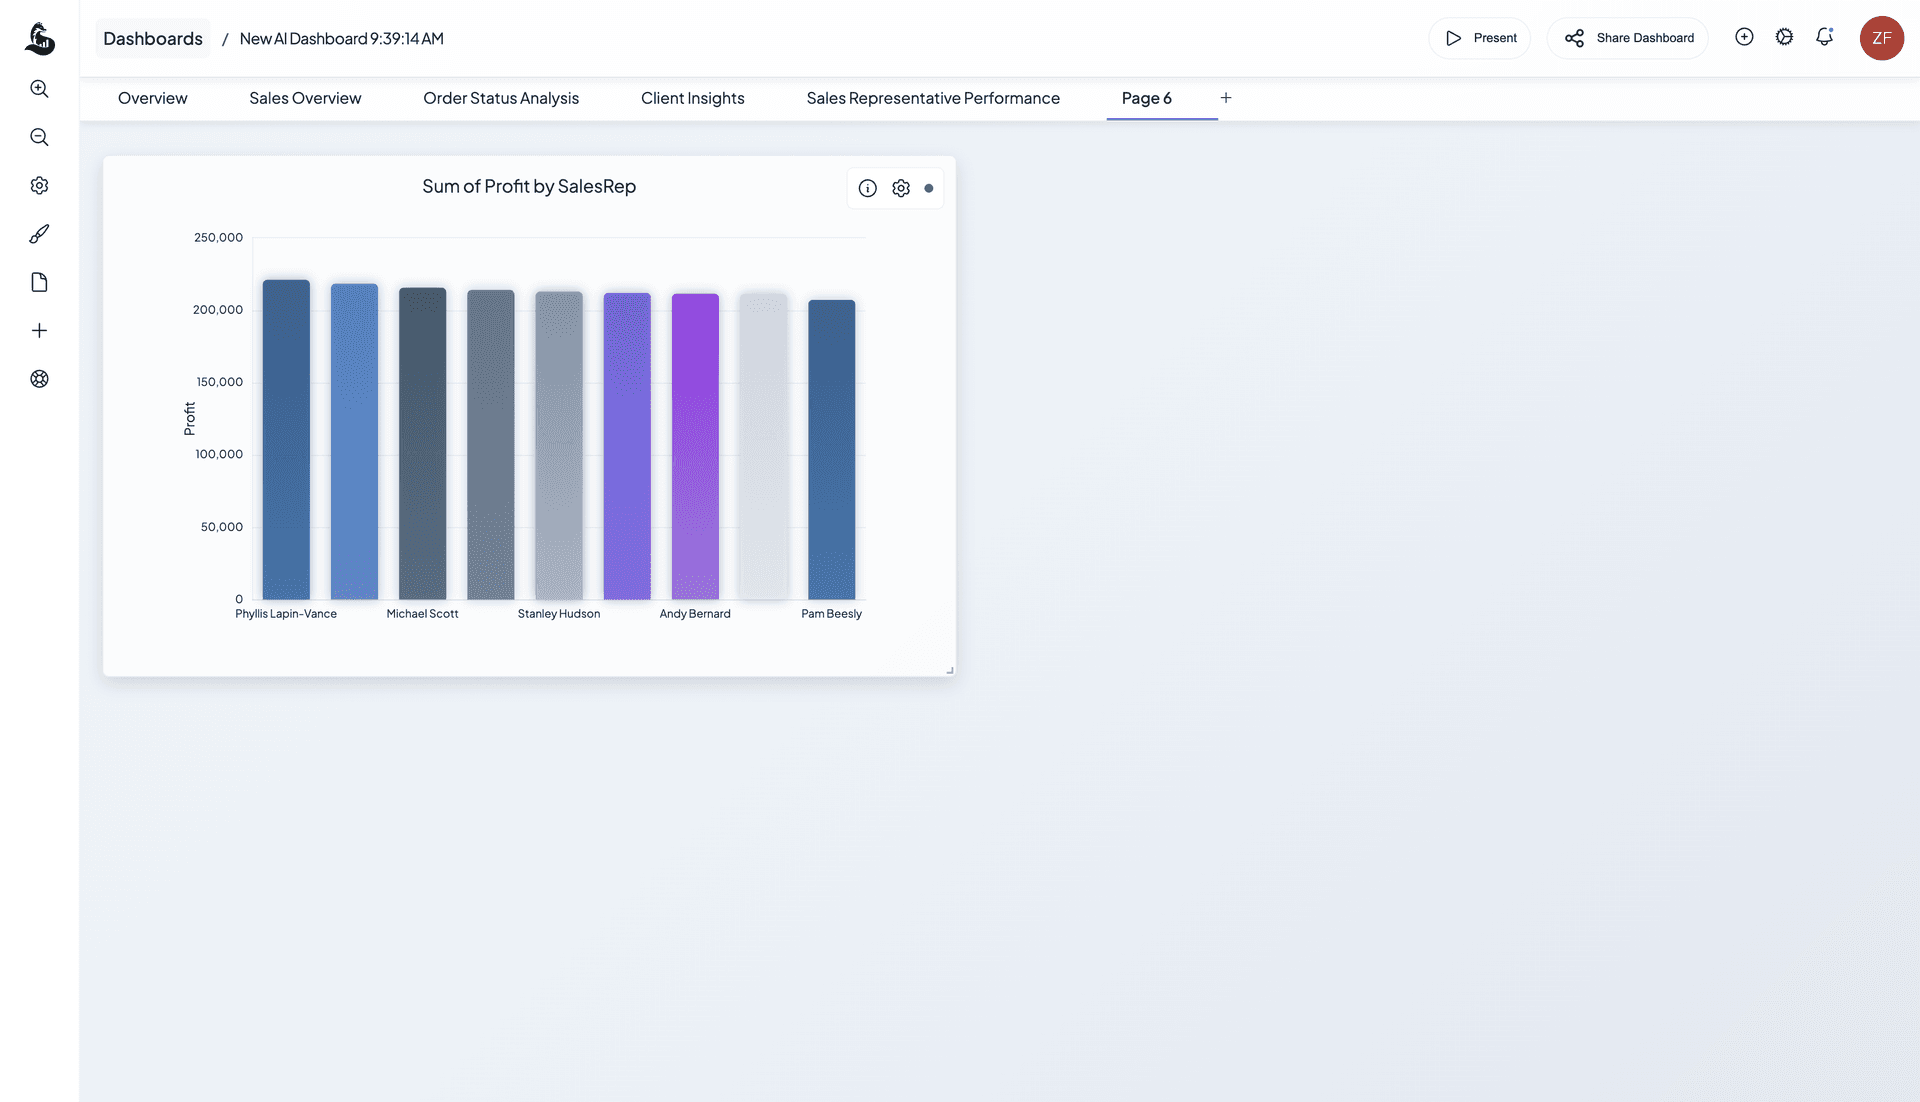Image resolution: width=1920 pixels, height=1102 pixels.
Task: Click the New AI Dashboard title
Action: 342,38
